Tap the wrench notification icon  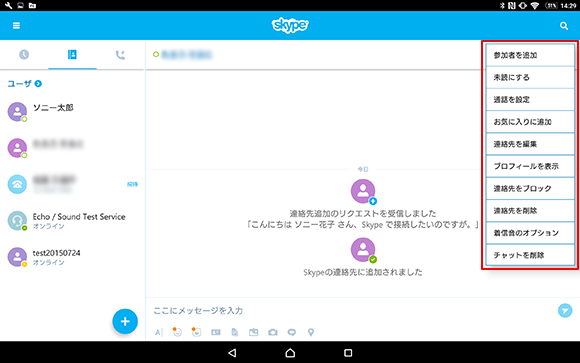8,6
